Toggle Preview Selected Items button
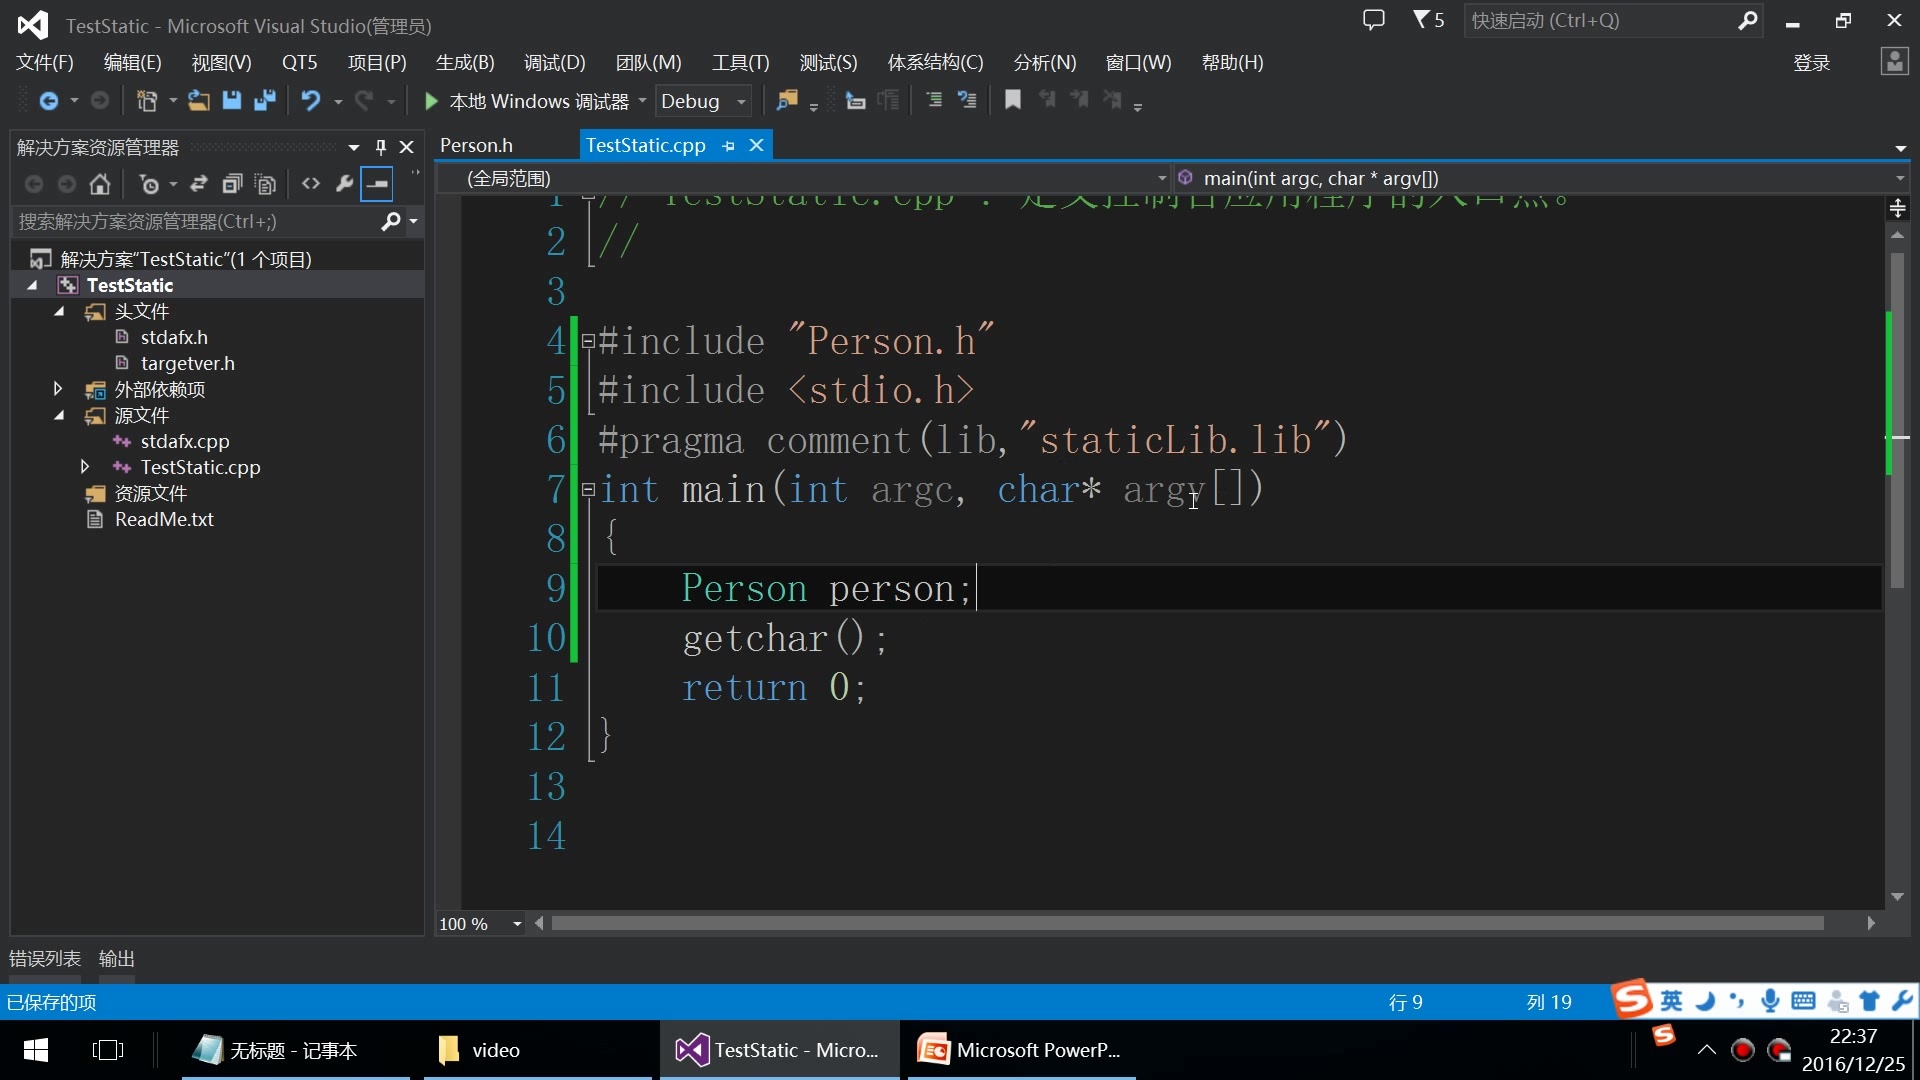The image size is (1920, 1080). 377,184
